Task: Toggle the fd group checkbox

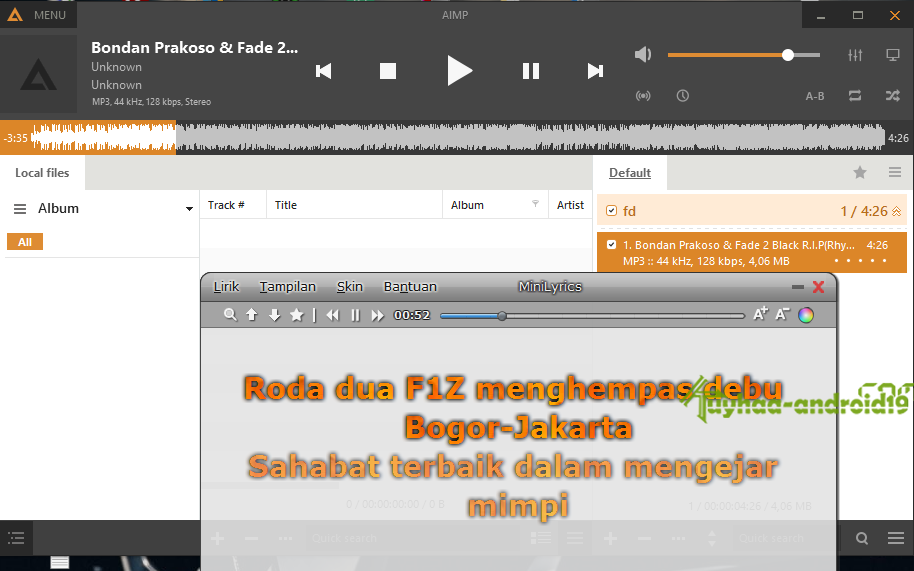Action: [x=611, y=210]
